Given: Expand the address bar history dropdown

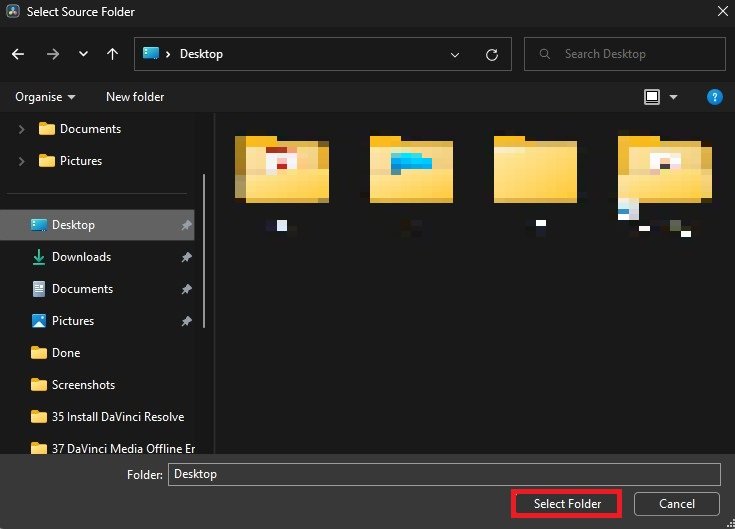Looking at the screenshot, I should (455, 54).
